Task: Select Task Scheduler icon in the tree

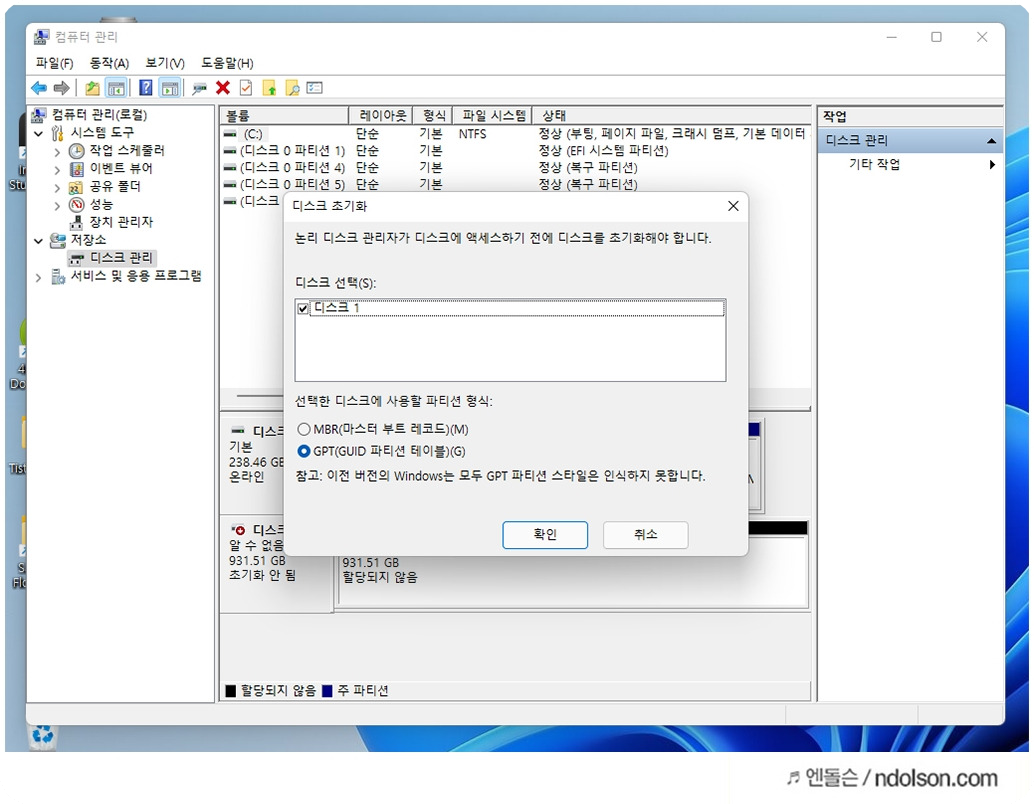Action: pyautogui.click(x=76, y=150)
